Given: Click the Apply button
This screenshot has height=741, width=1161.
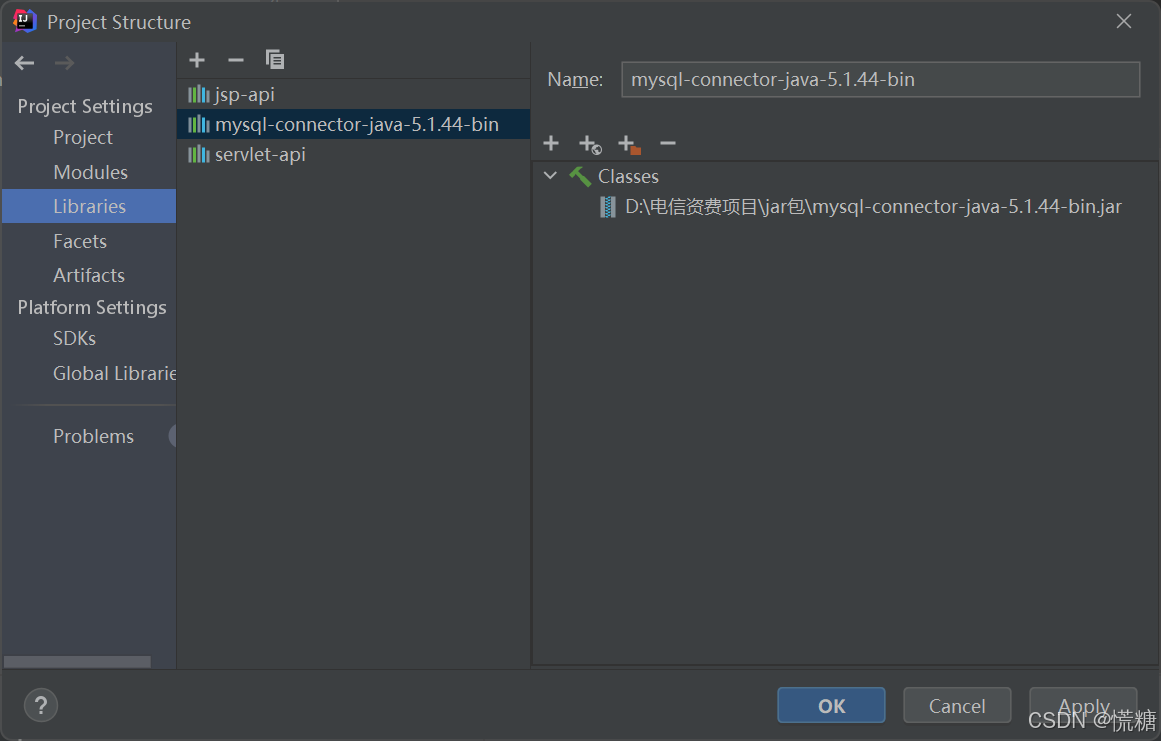Looking at the screenshot, I should [x=1083, y=705].
